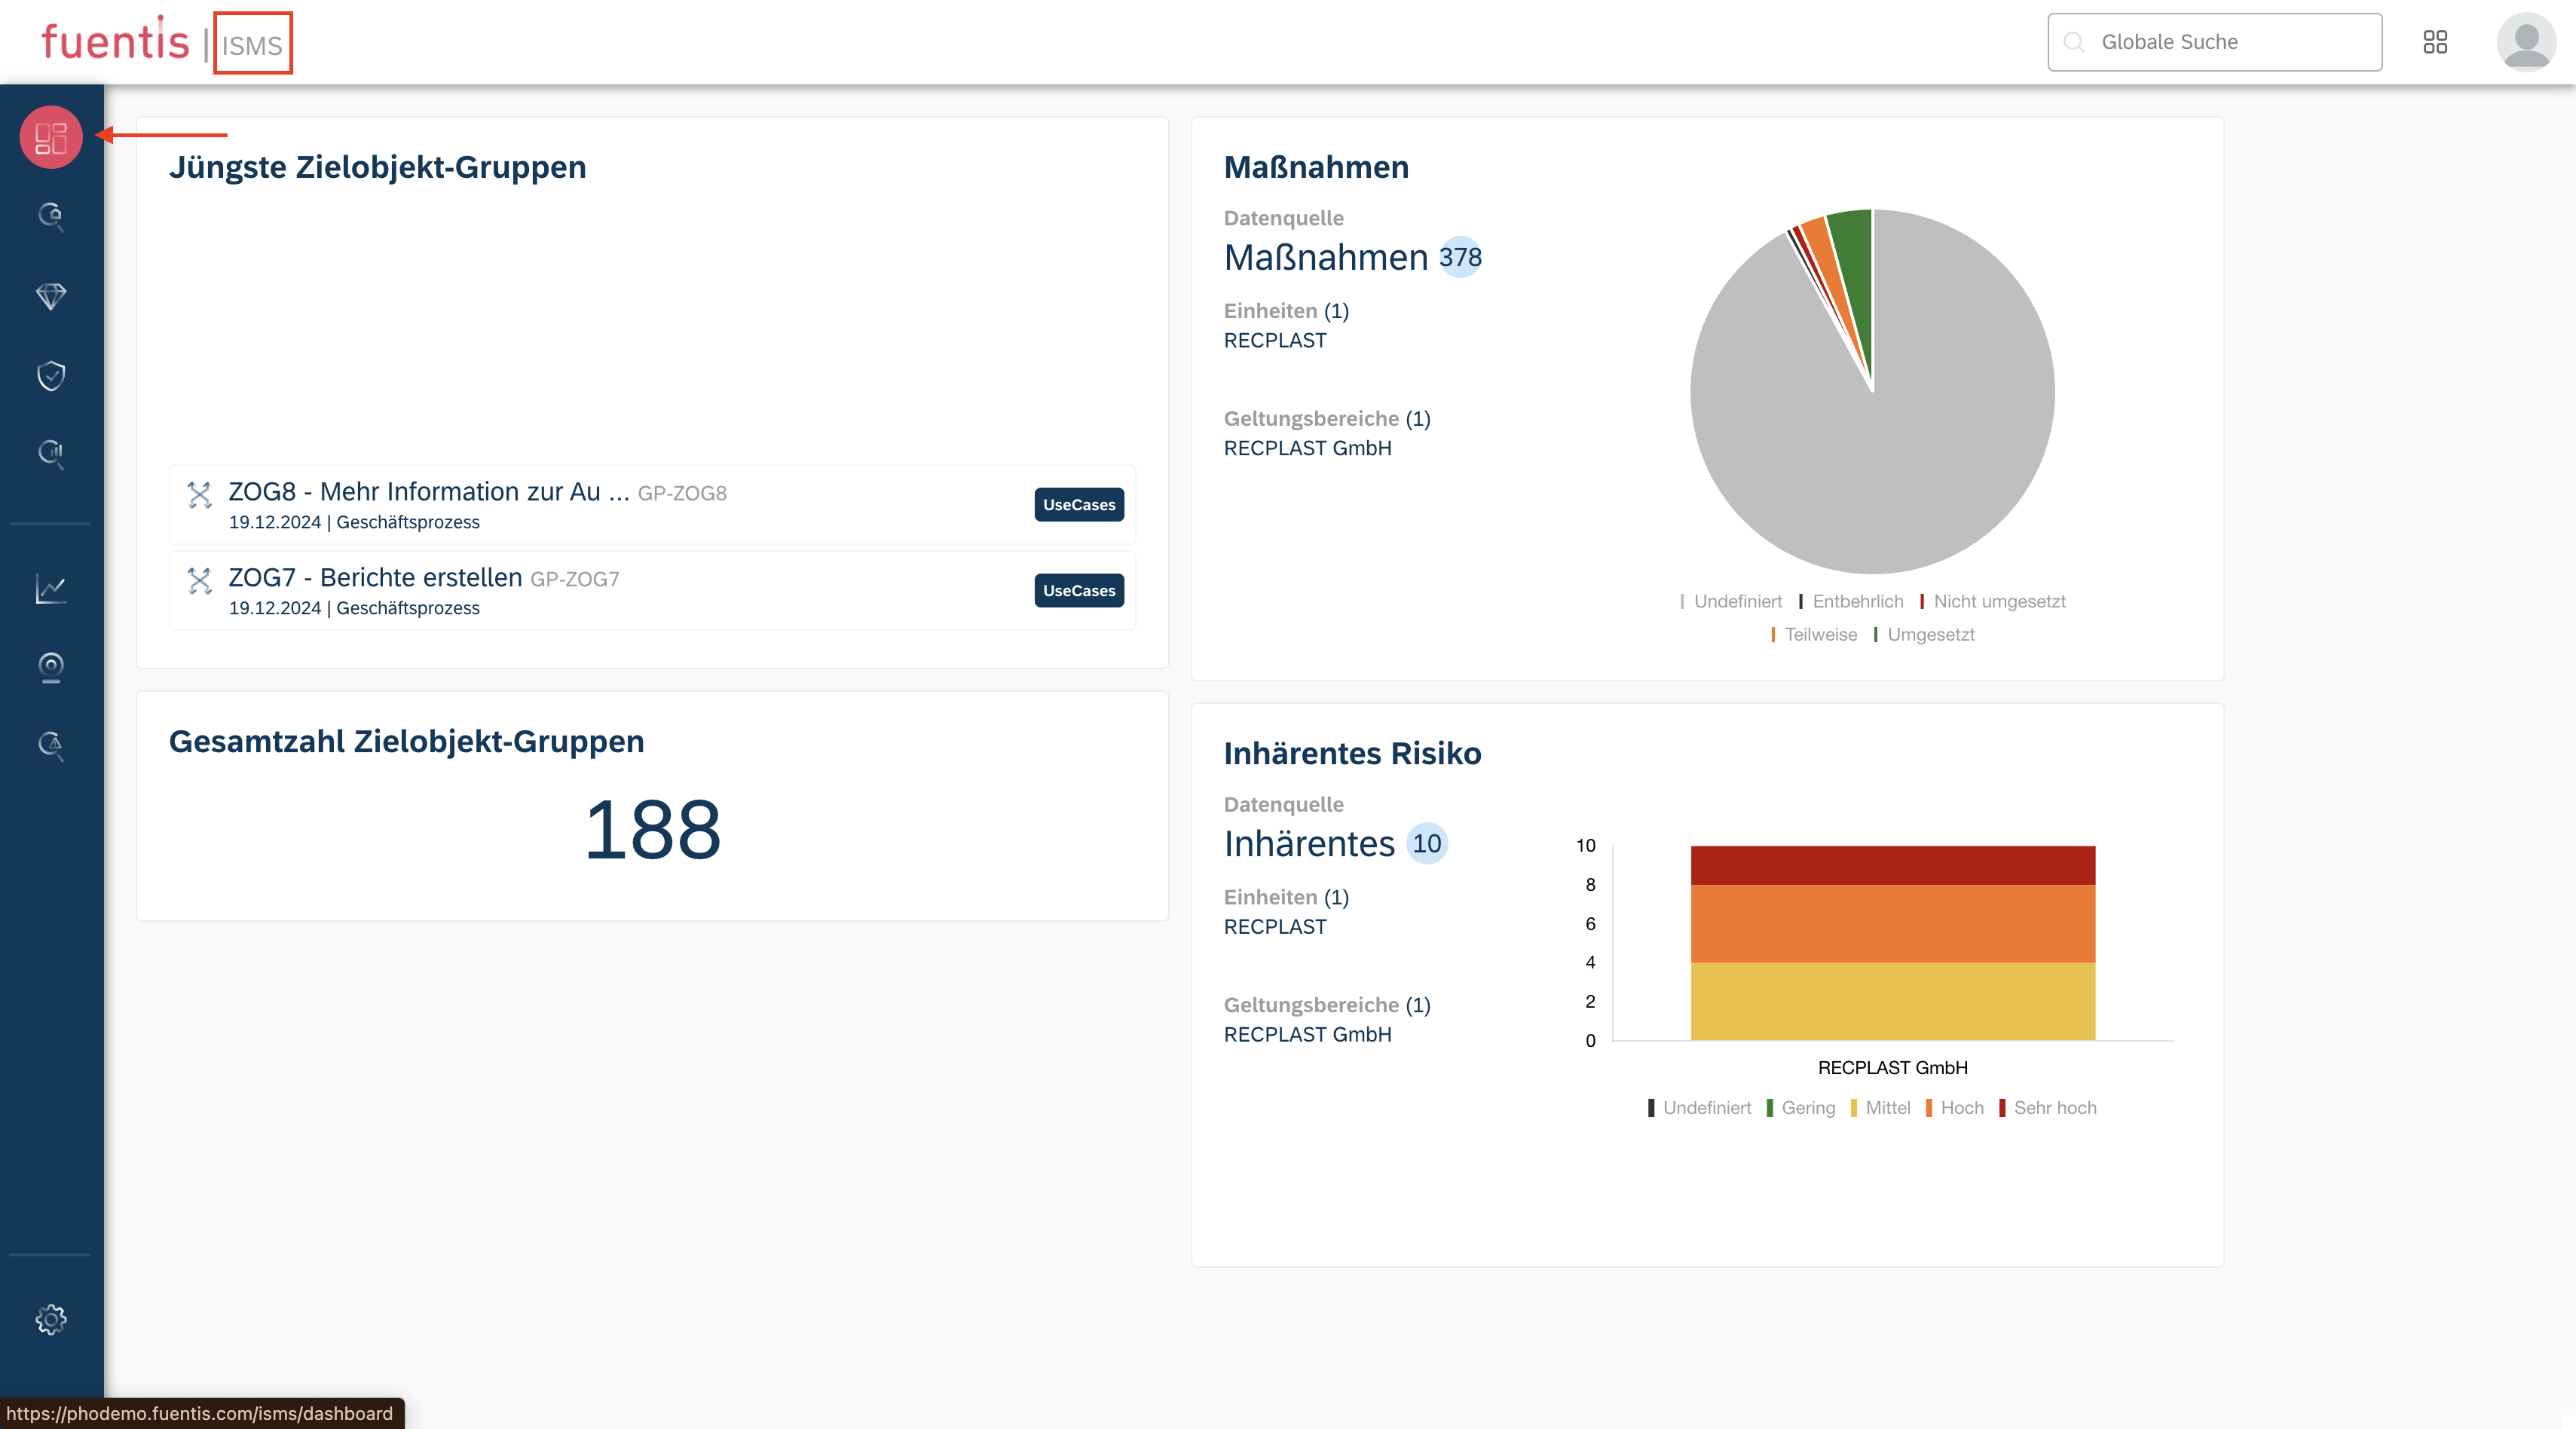2576x1429 pixels.
Task: Open the dashboard icon in sidebar
Action: [x=51, y=137]
